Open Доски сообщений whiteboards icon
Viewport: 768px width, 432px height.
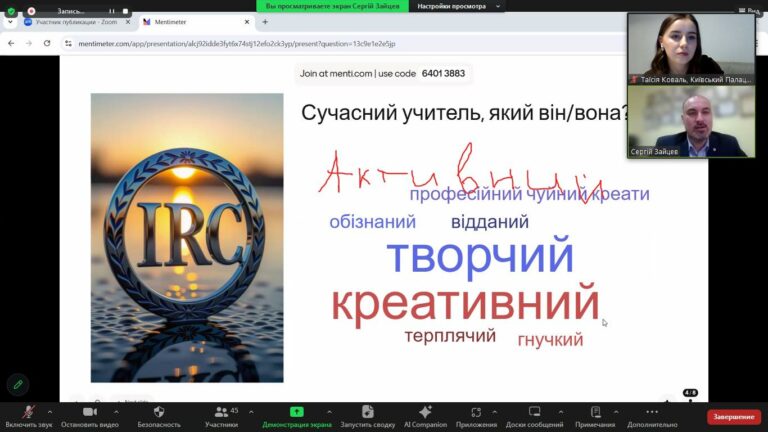pos(532,412)
